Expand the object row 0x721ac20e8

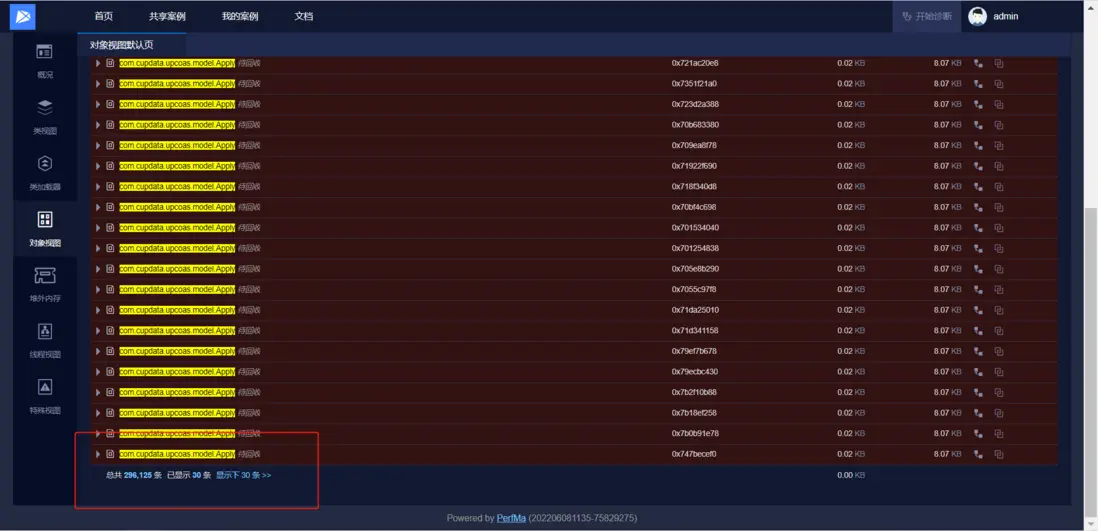(98, 64)
